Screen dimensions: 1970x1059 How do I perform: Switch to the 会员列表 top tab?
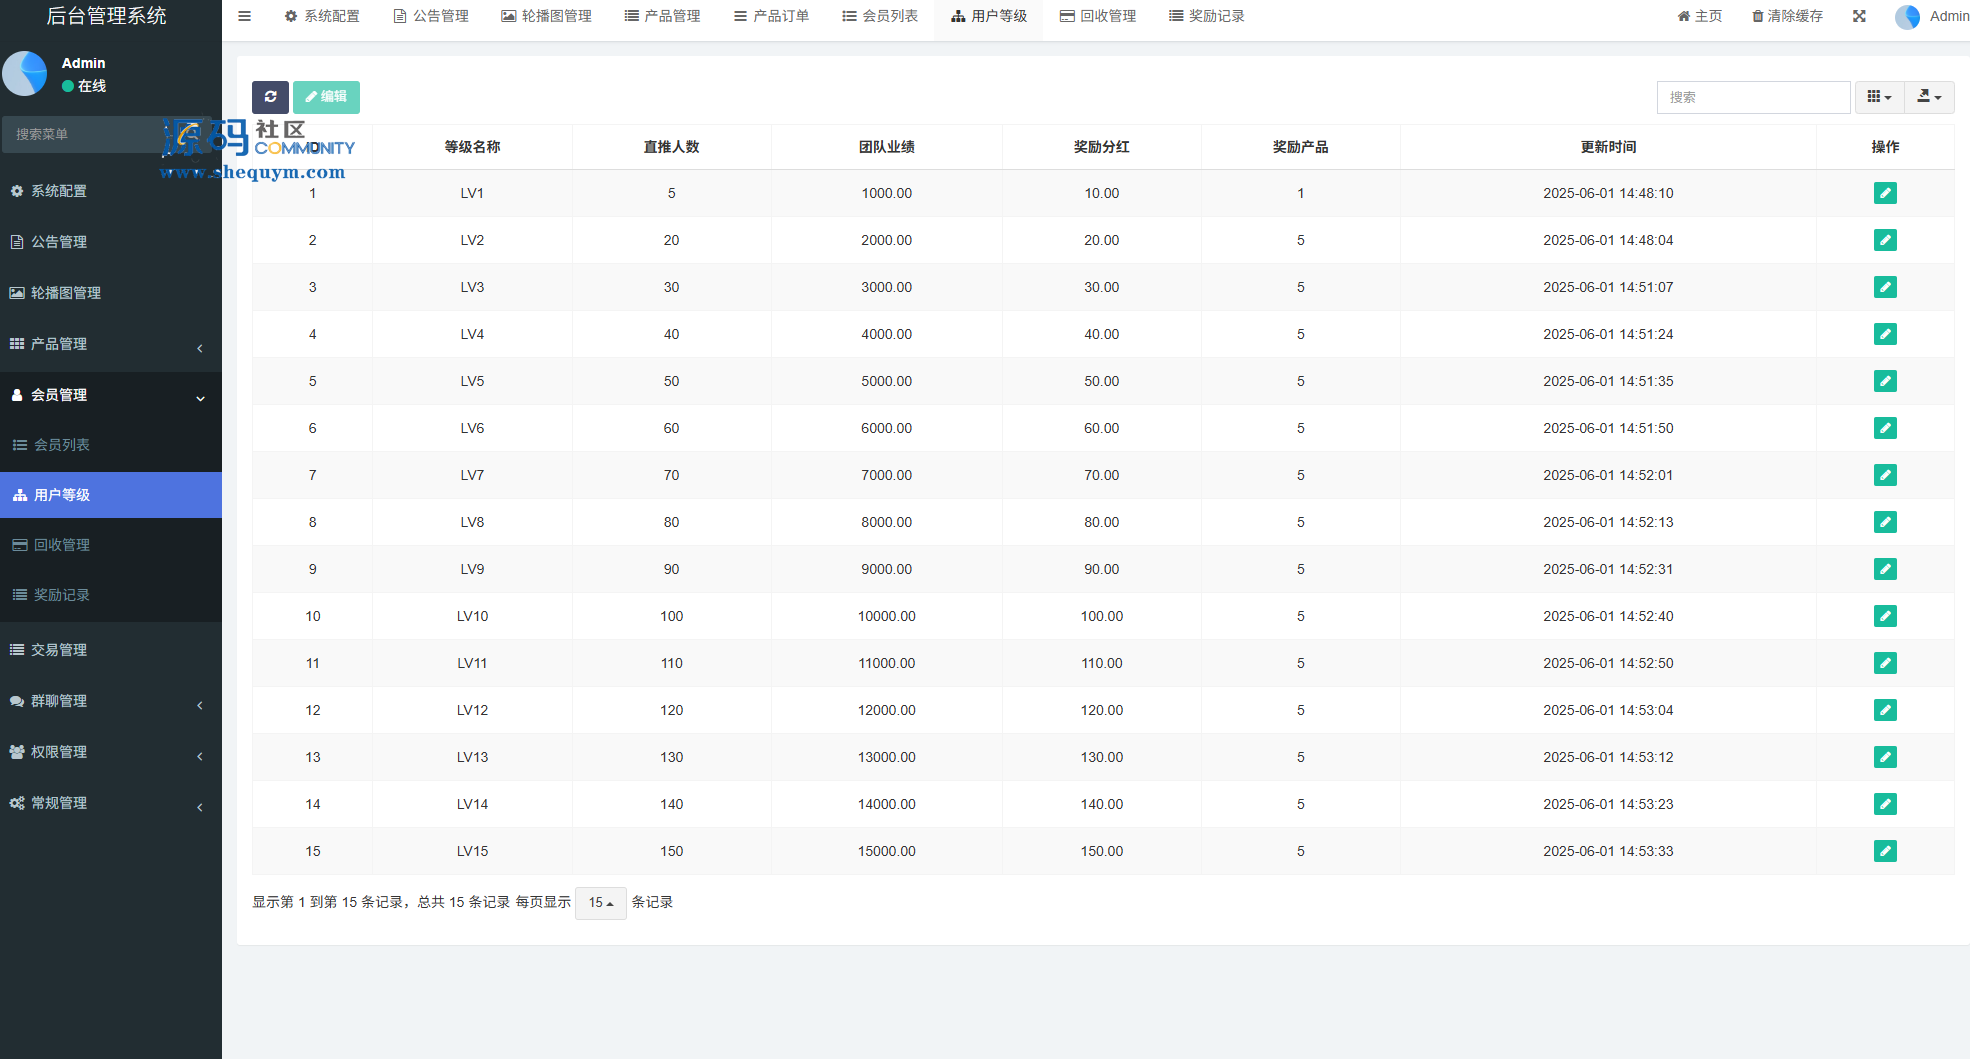880,16
